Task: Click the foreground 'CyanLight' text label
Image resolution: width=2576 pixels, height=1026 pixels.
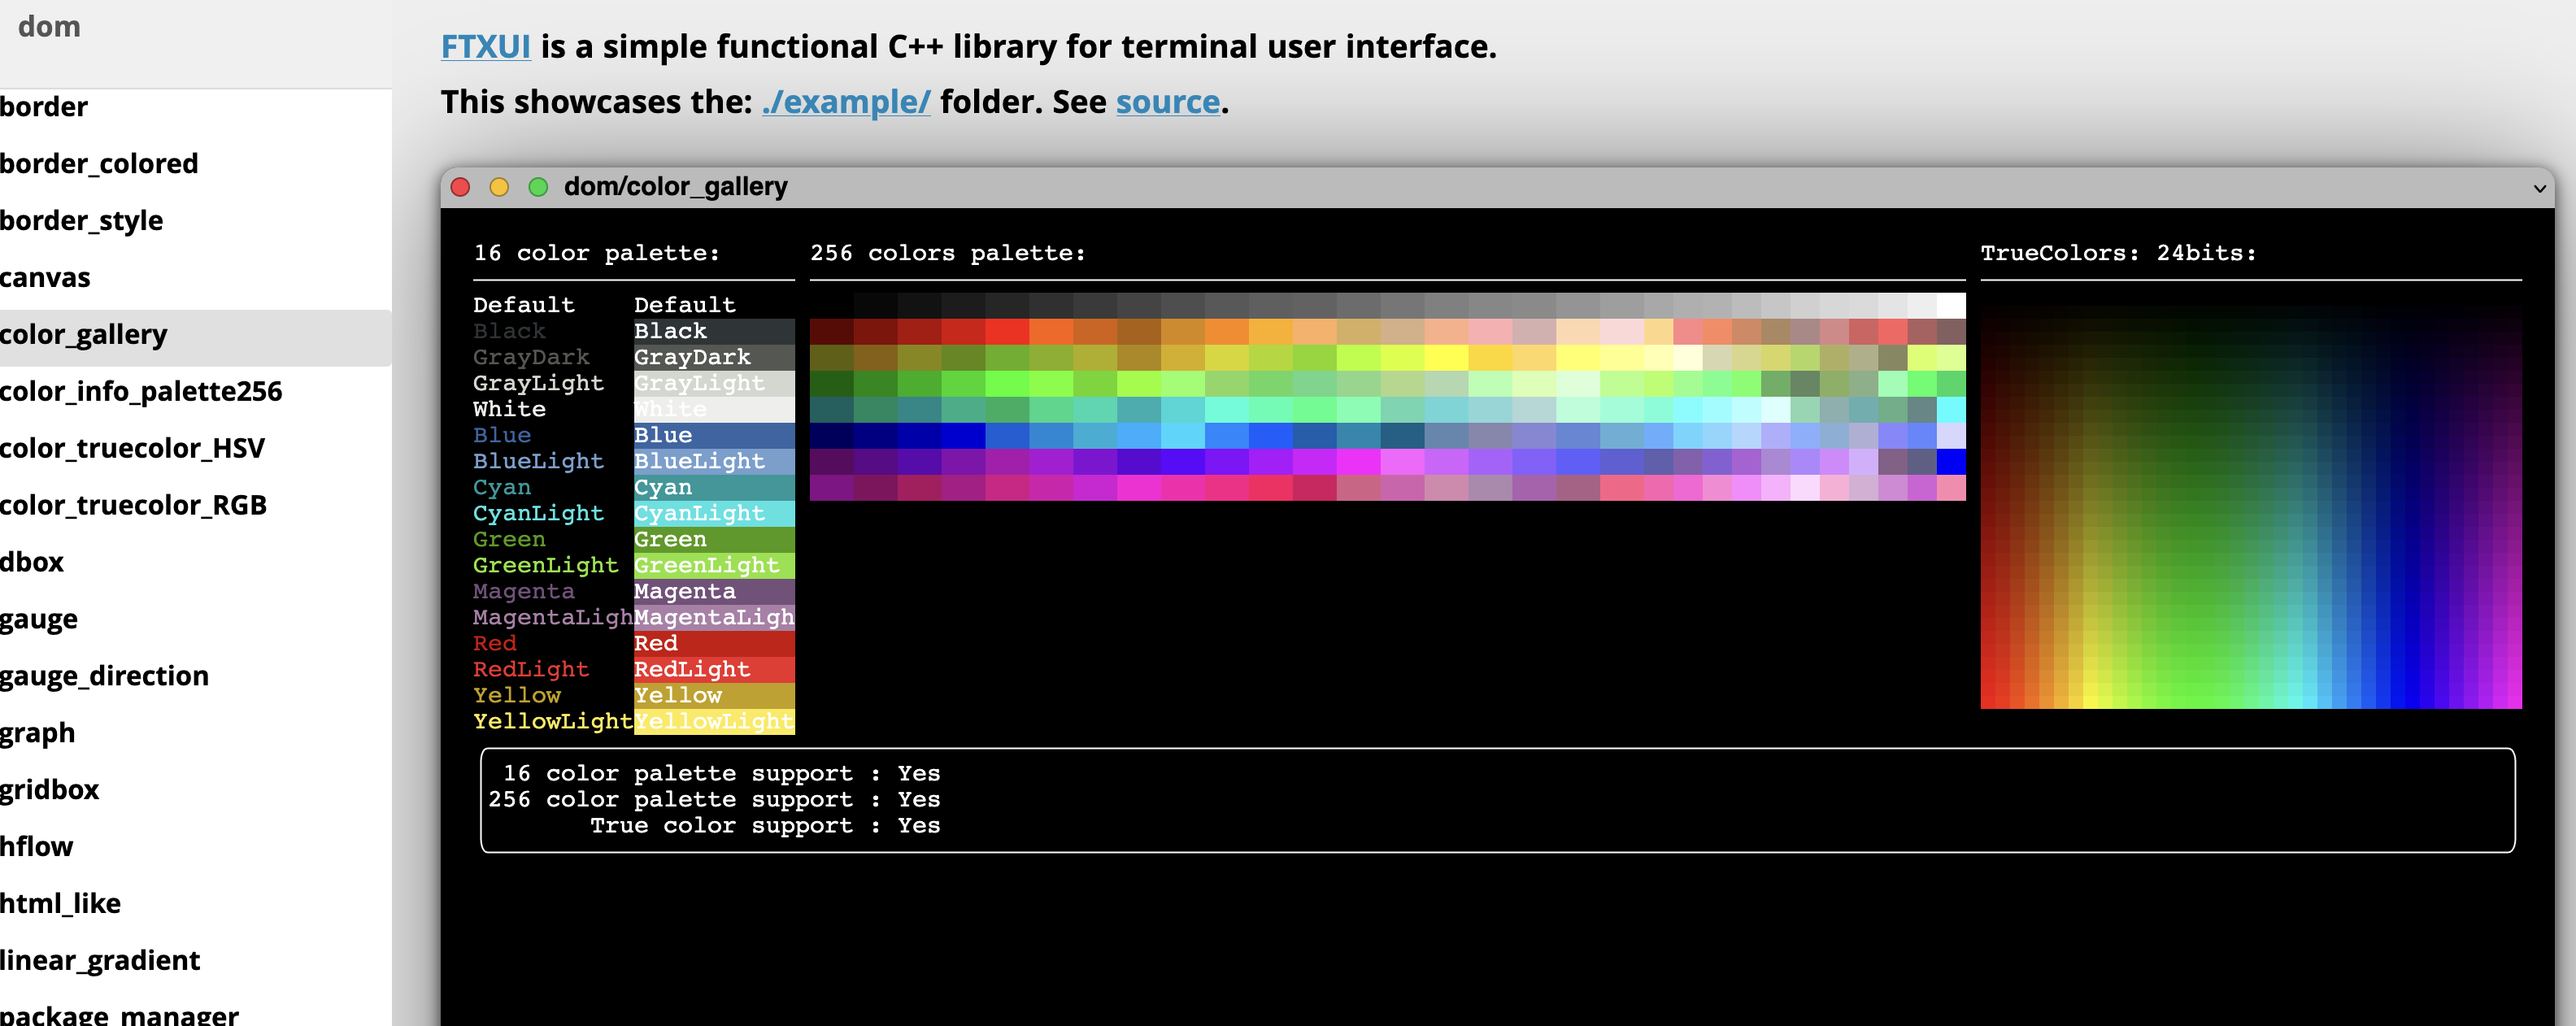Action: 538,513
